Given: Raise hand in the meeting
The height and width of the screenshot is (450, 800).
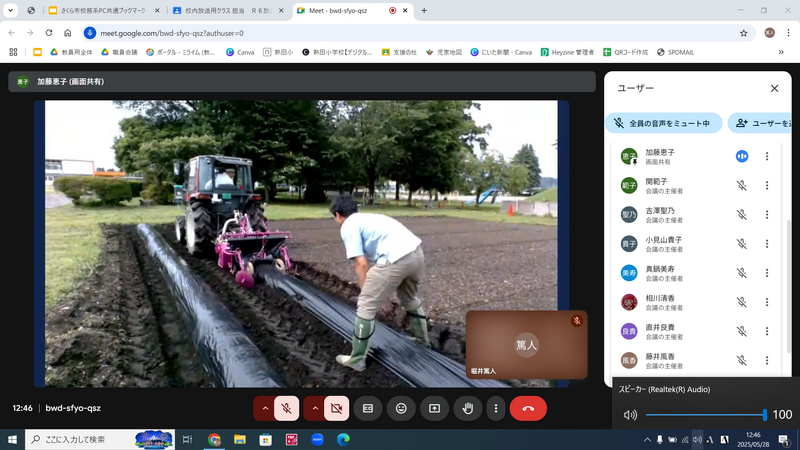Looking at the screenshot, I should point(467,408).
